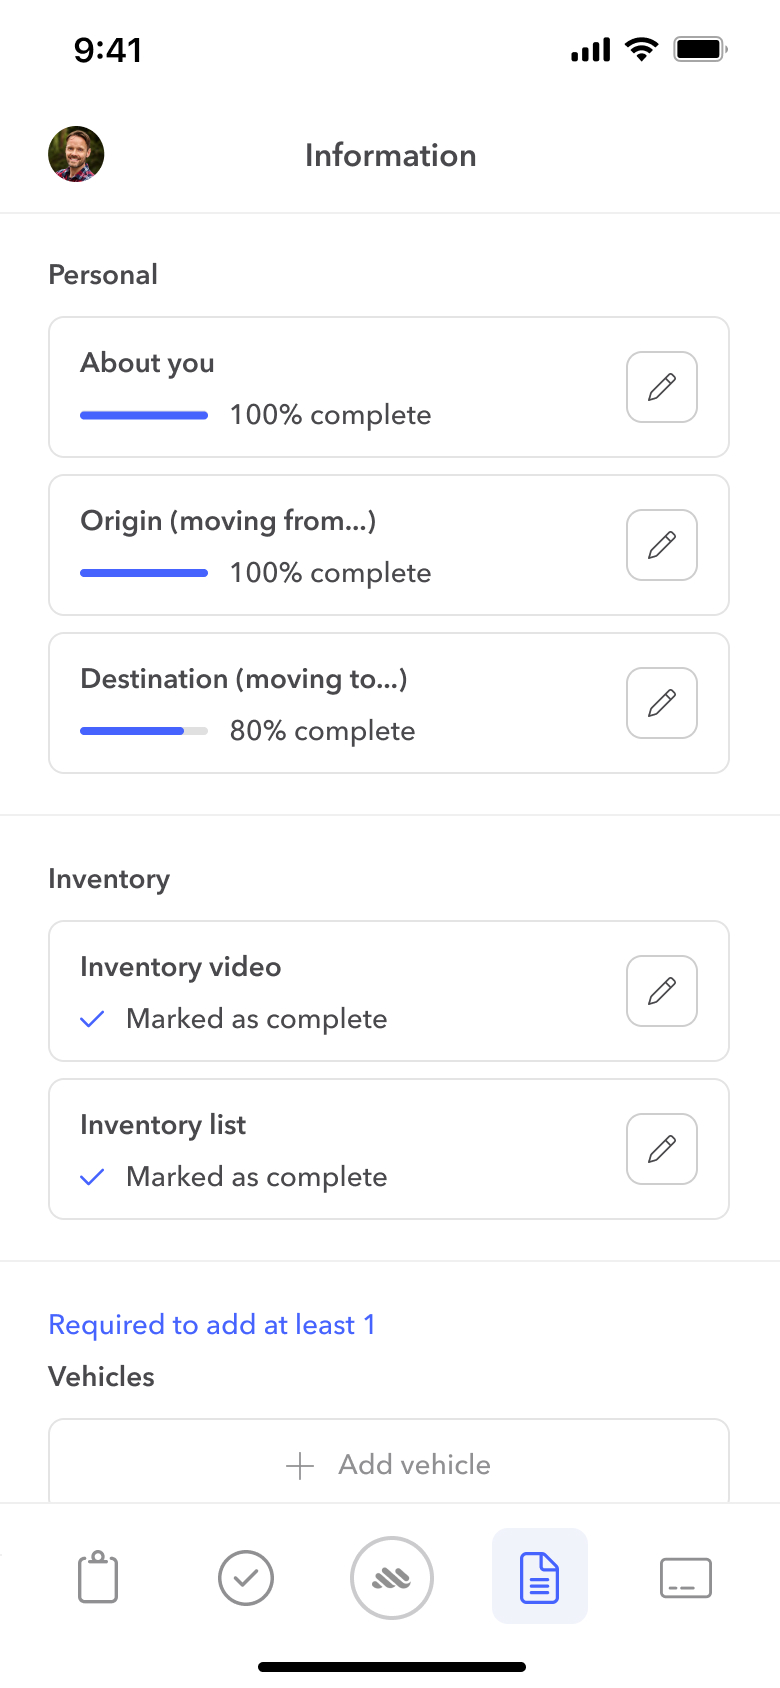Edit Destination moving to details
Image resolution: width=780 pixels, height=1688 pixels.
[661, 703]
